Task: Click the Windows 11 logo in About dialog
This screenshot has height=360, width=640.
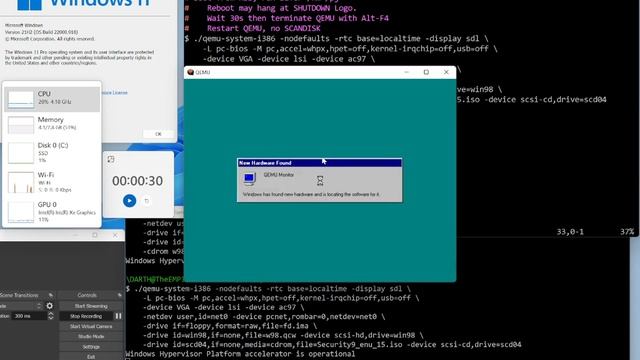Action: pyautogui.click(x=29, y=4)
